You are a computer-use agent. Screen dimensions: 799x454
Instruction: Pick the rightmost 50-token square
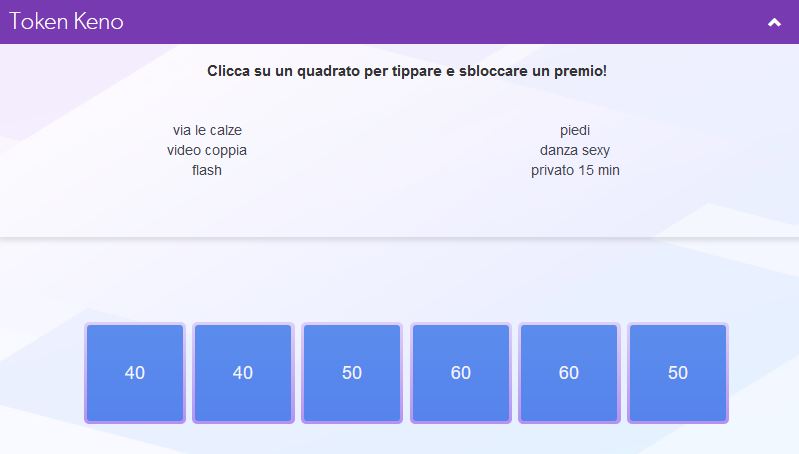click(678, 373)
